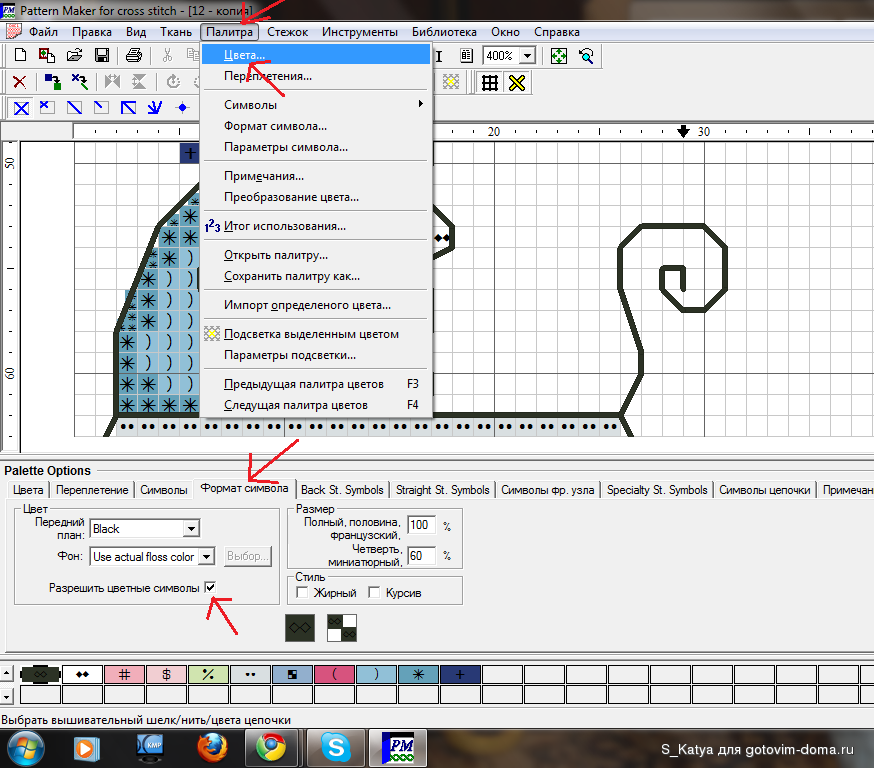Choose Переплетения... menu entry

click(316, 76)
